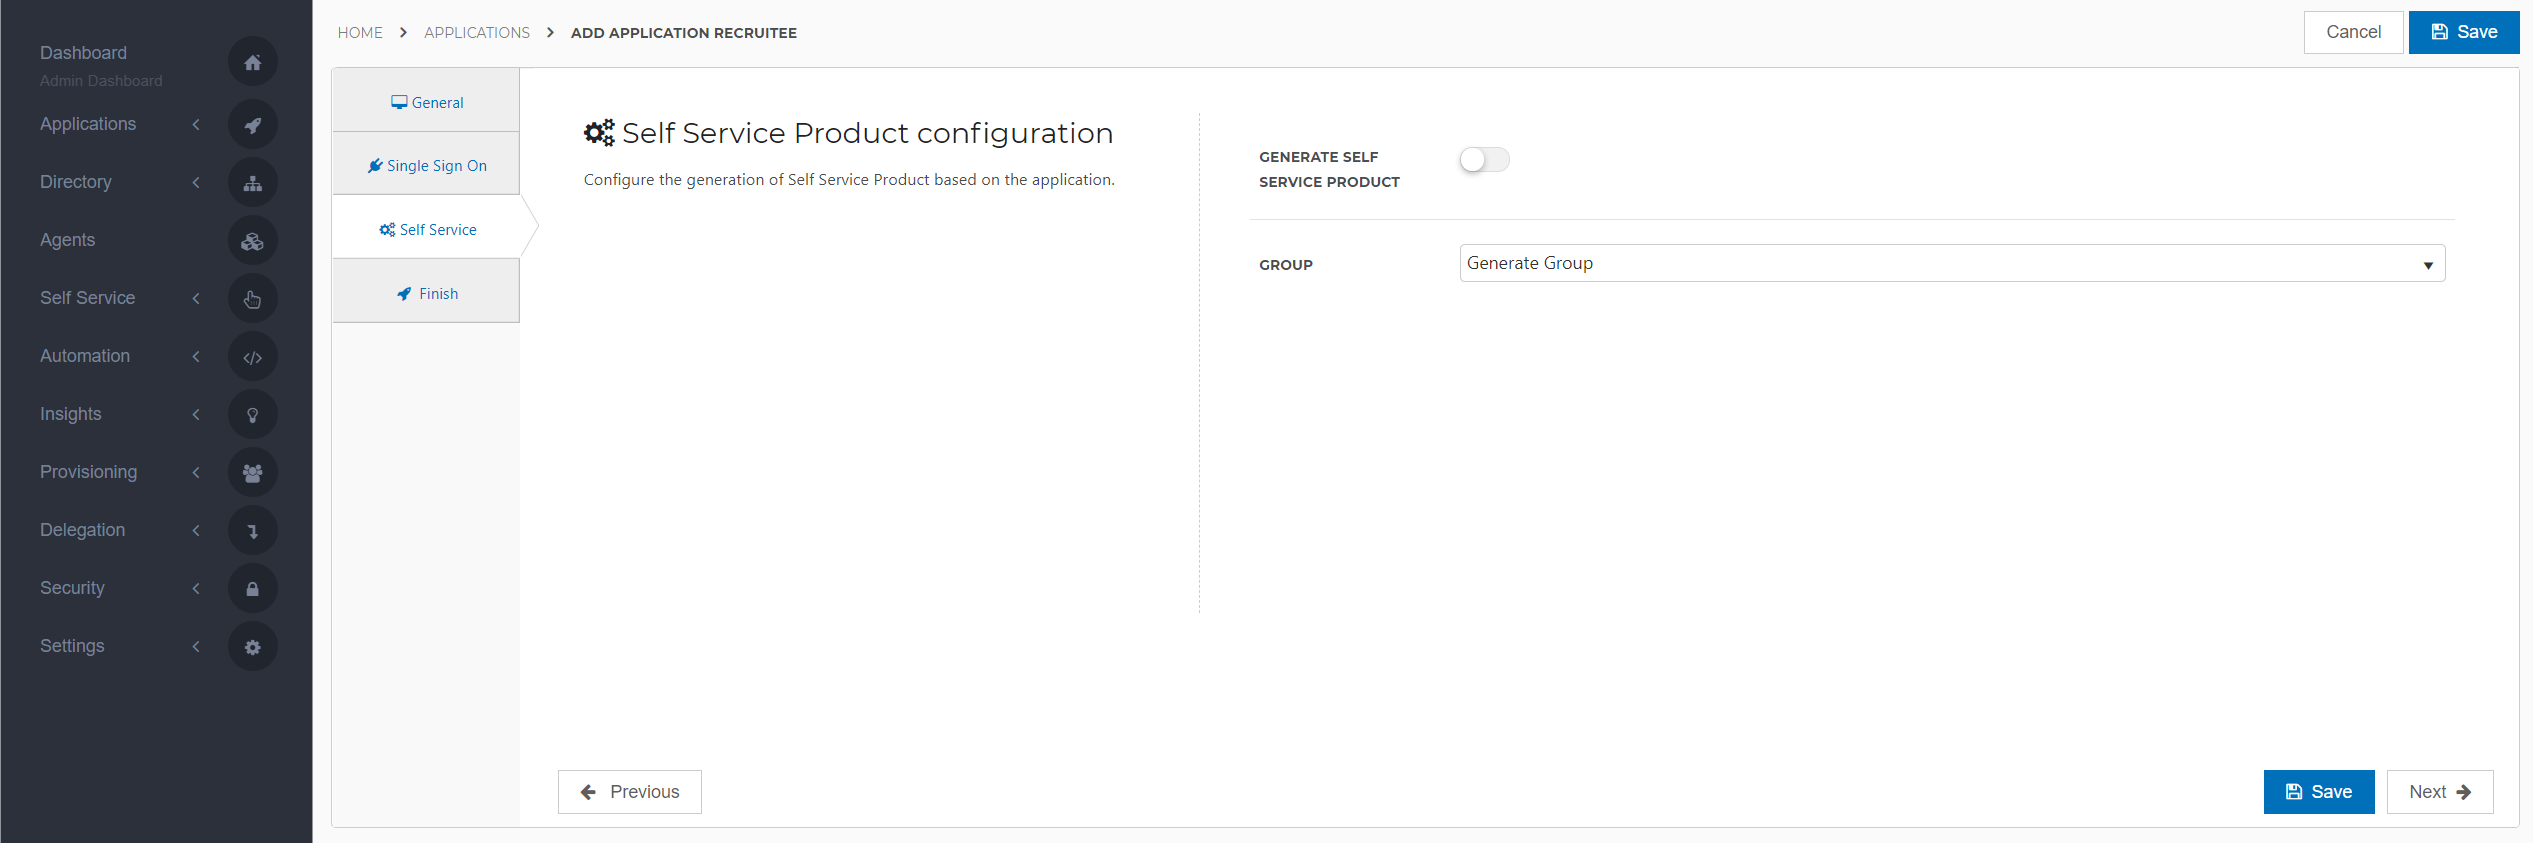Click the Directory hierarchy icon
This screenshot has width=2533, height=843.
tap(252, 183)
